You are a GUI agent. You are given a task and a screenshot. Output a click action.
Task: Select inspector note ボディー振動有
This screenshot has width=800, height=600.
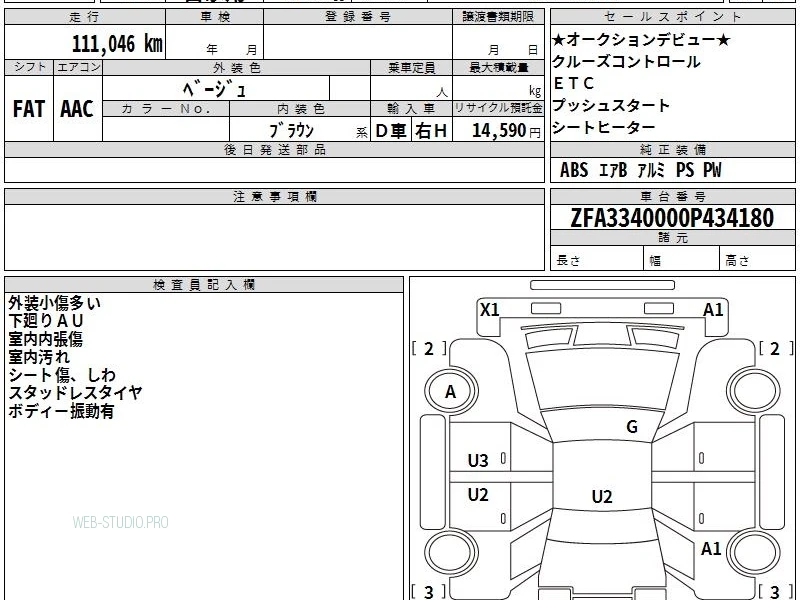pos(61,411)
